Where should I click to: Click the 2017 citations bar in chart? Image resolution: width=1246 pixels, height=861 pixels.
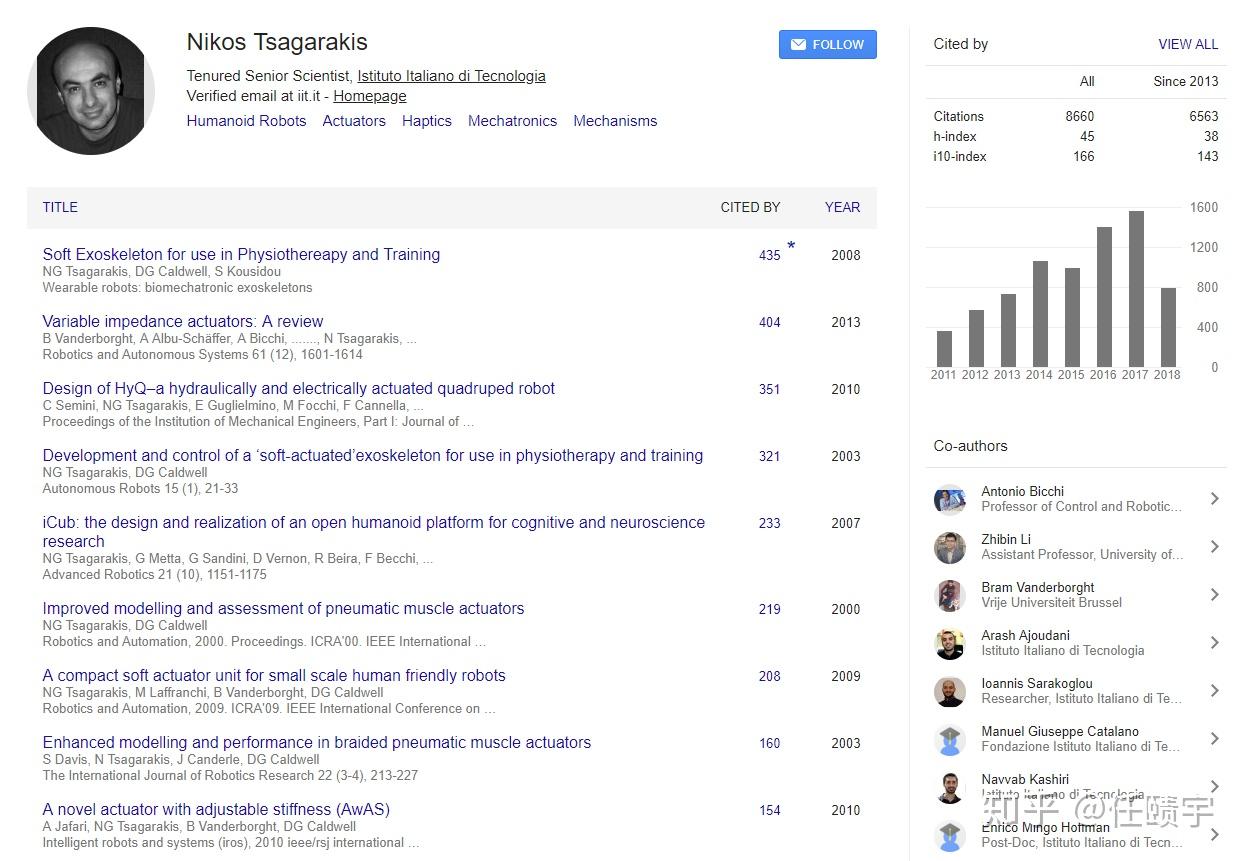1136,289
